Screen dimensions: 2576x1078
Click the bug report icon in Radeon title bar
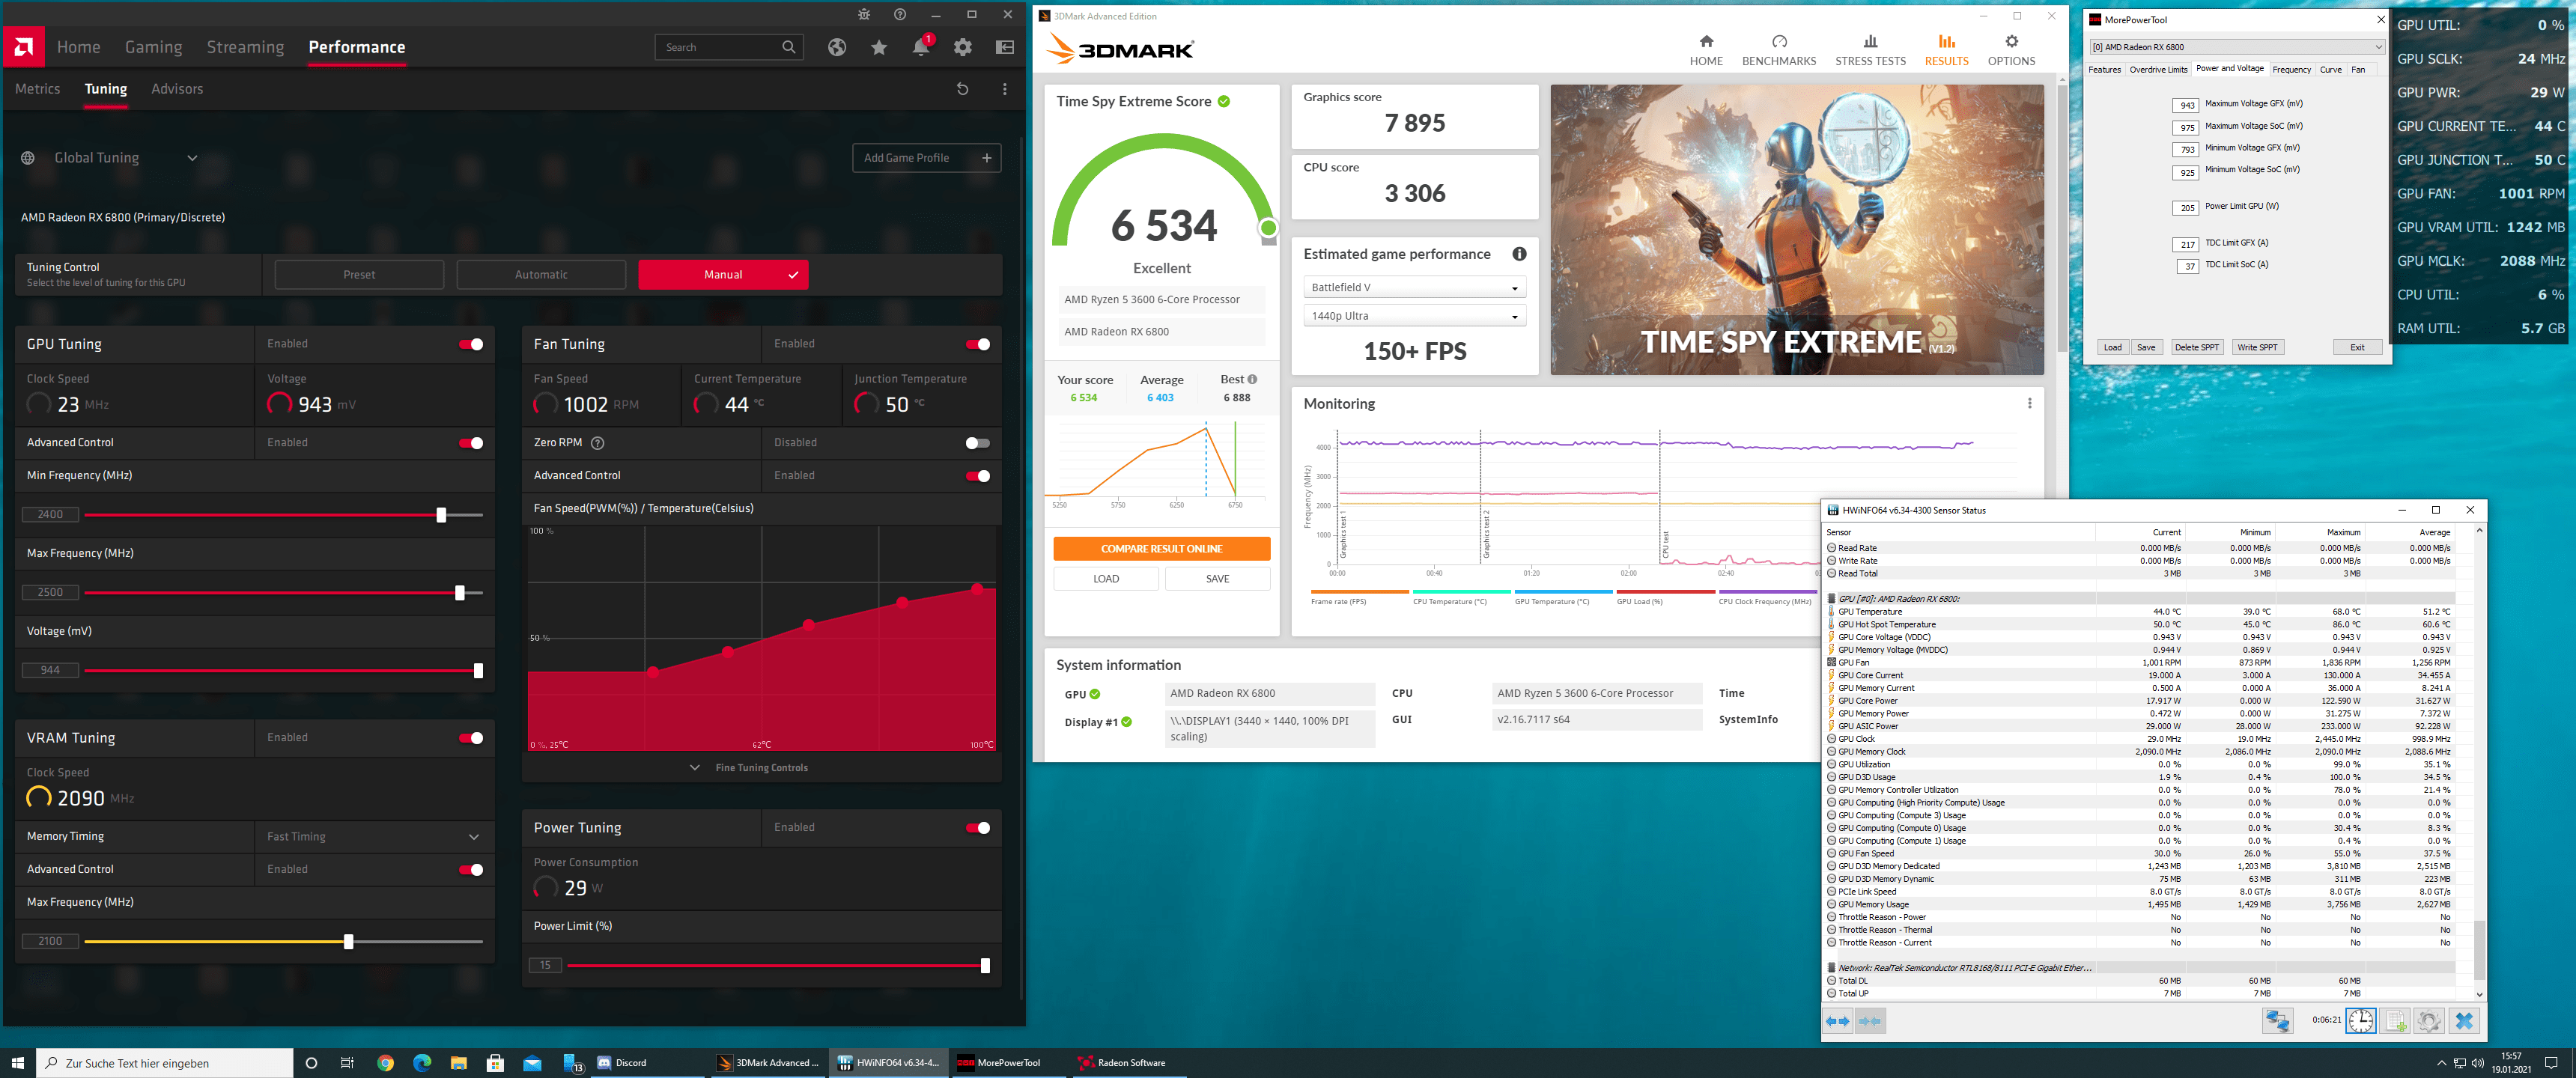click(x=864, y=14)
